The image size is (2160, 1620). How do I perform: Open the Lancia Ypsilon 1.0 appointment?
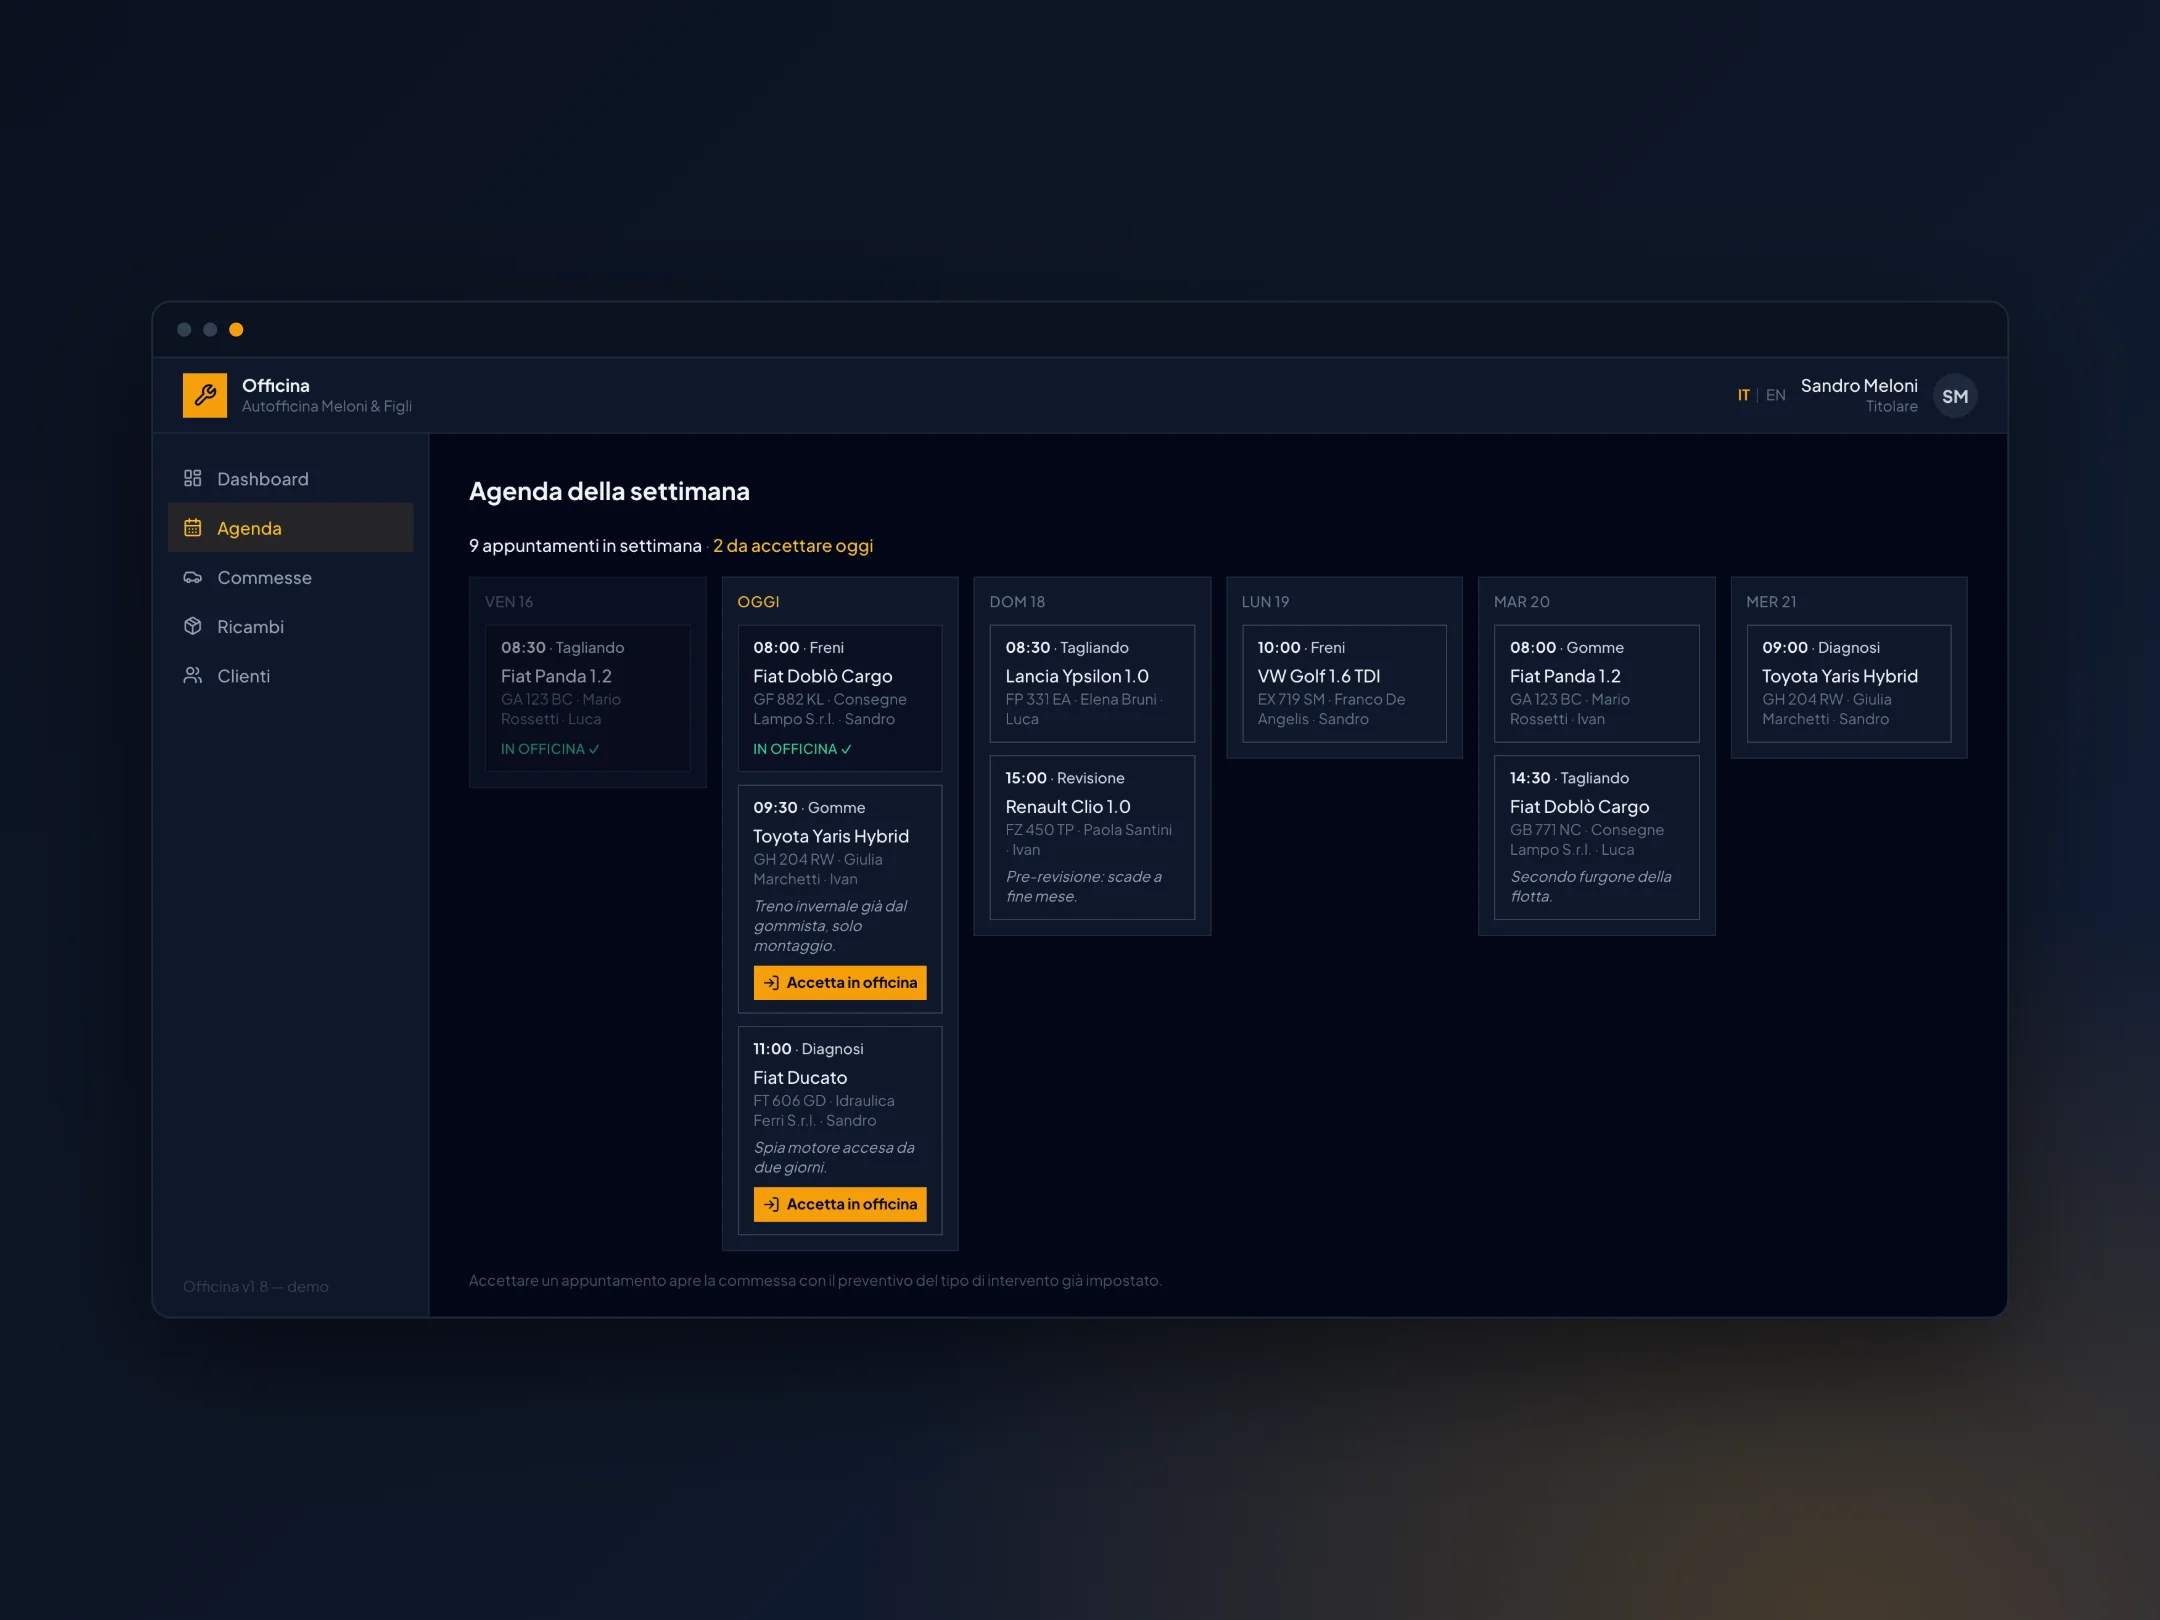(1092, 683)
